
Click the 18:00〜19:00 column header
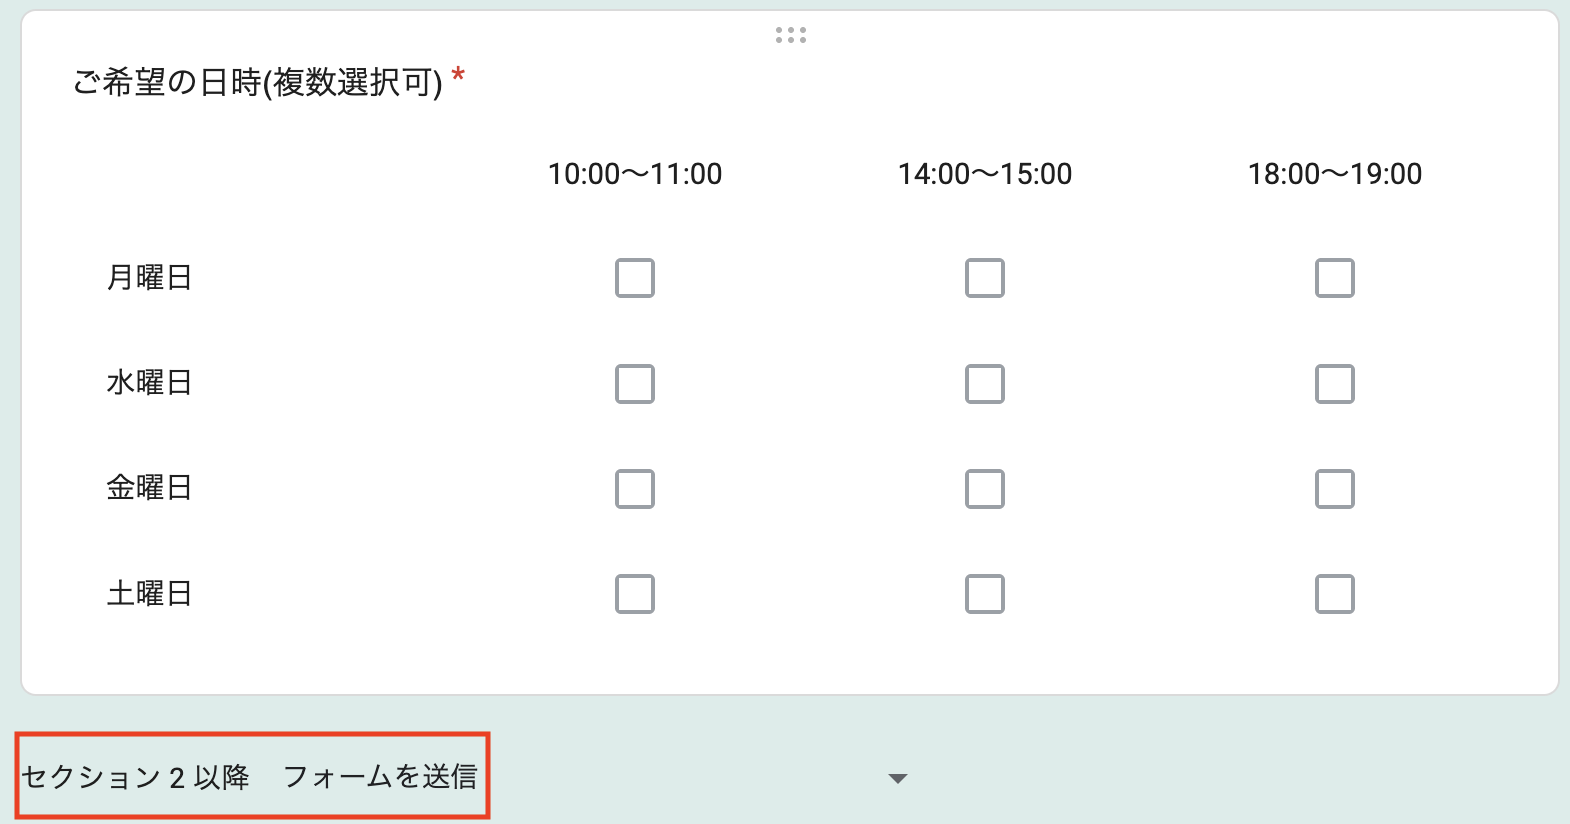pyautogui.click(x=1335, y=174)
